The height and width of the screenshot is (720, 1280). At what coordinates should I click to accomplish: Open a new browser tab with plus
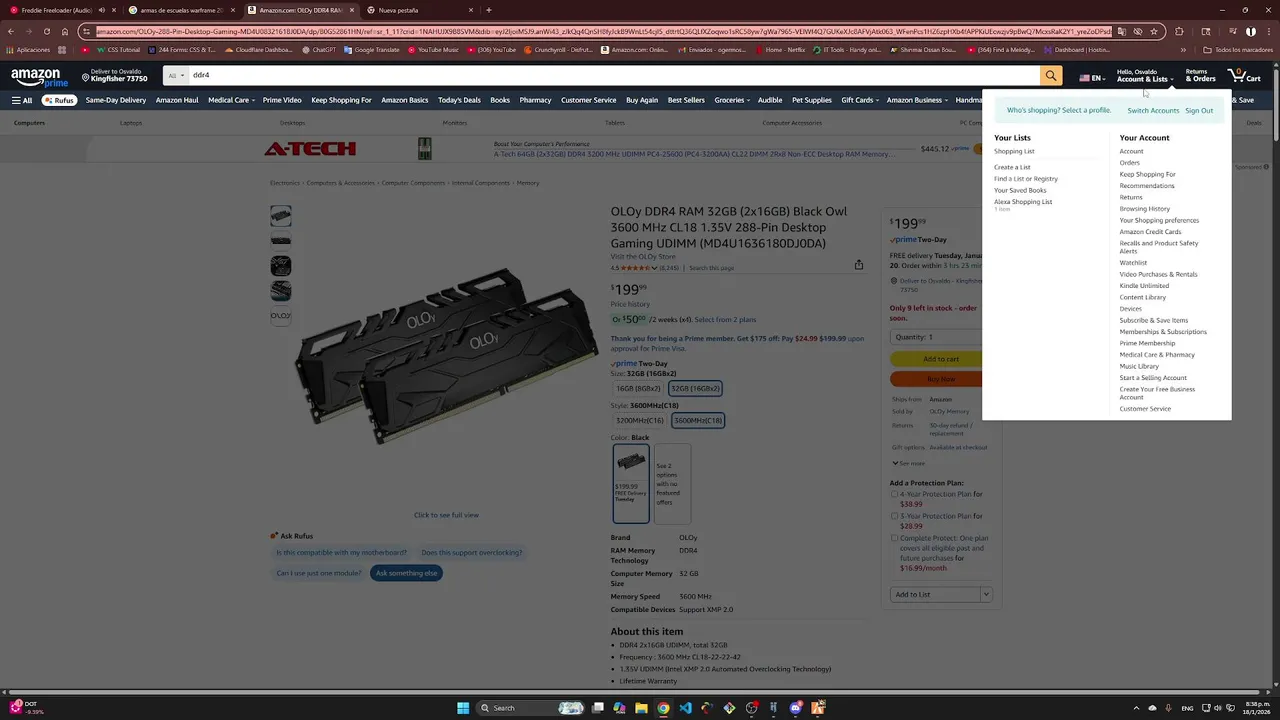pyautogui.click(x=488, y=10)
